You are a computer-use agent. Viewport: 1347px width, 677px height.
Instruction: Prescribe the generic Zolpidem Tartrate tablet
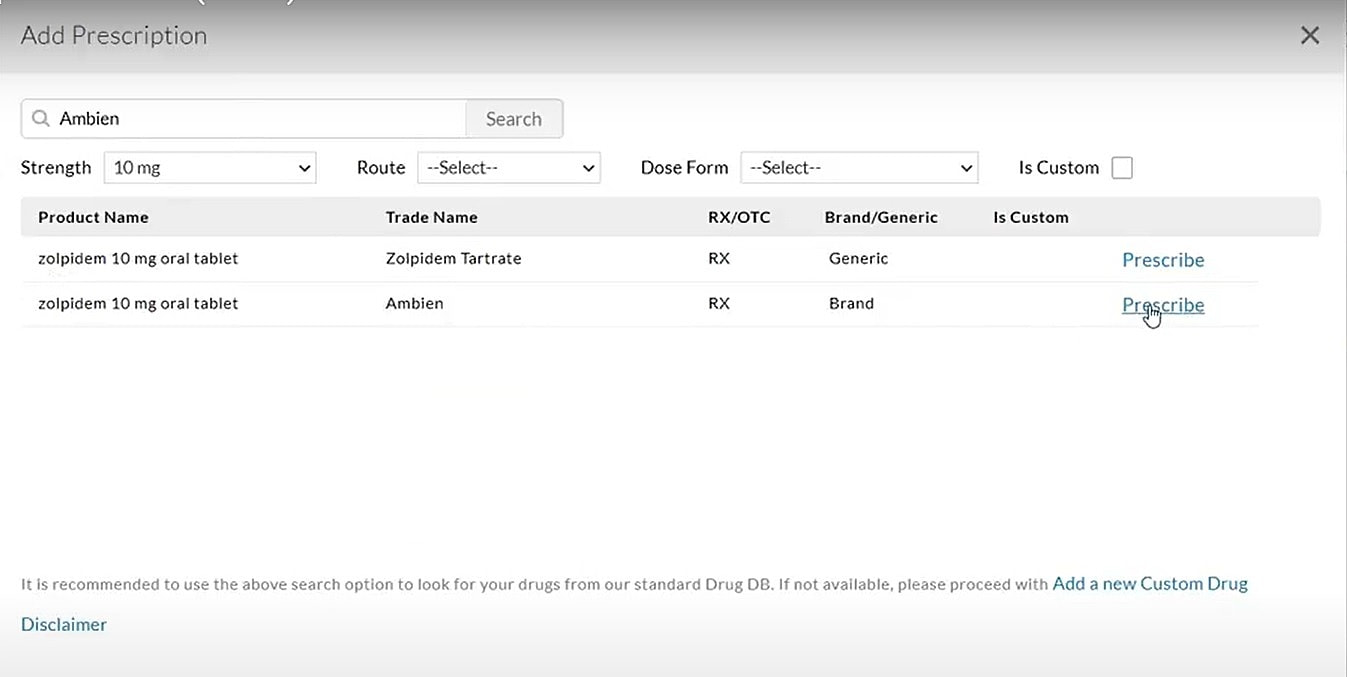coord(1163,259)
